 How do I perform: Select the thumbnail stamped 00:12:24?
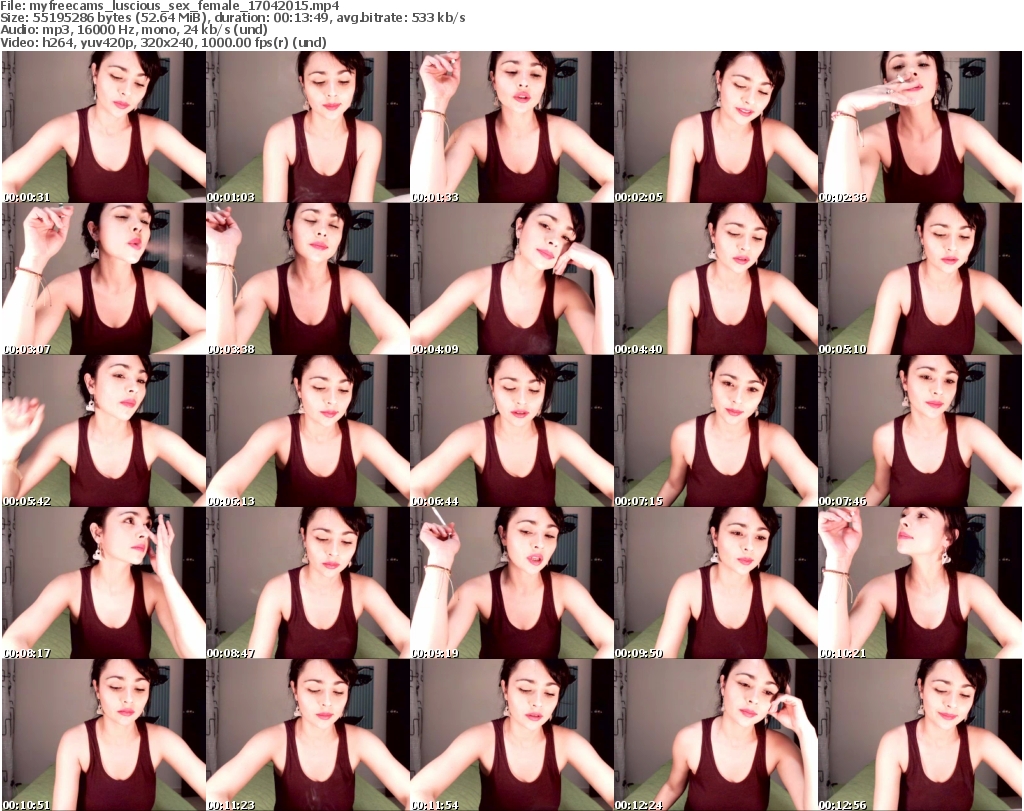coord(716,735)
